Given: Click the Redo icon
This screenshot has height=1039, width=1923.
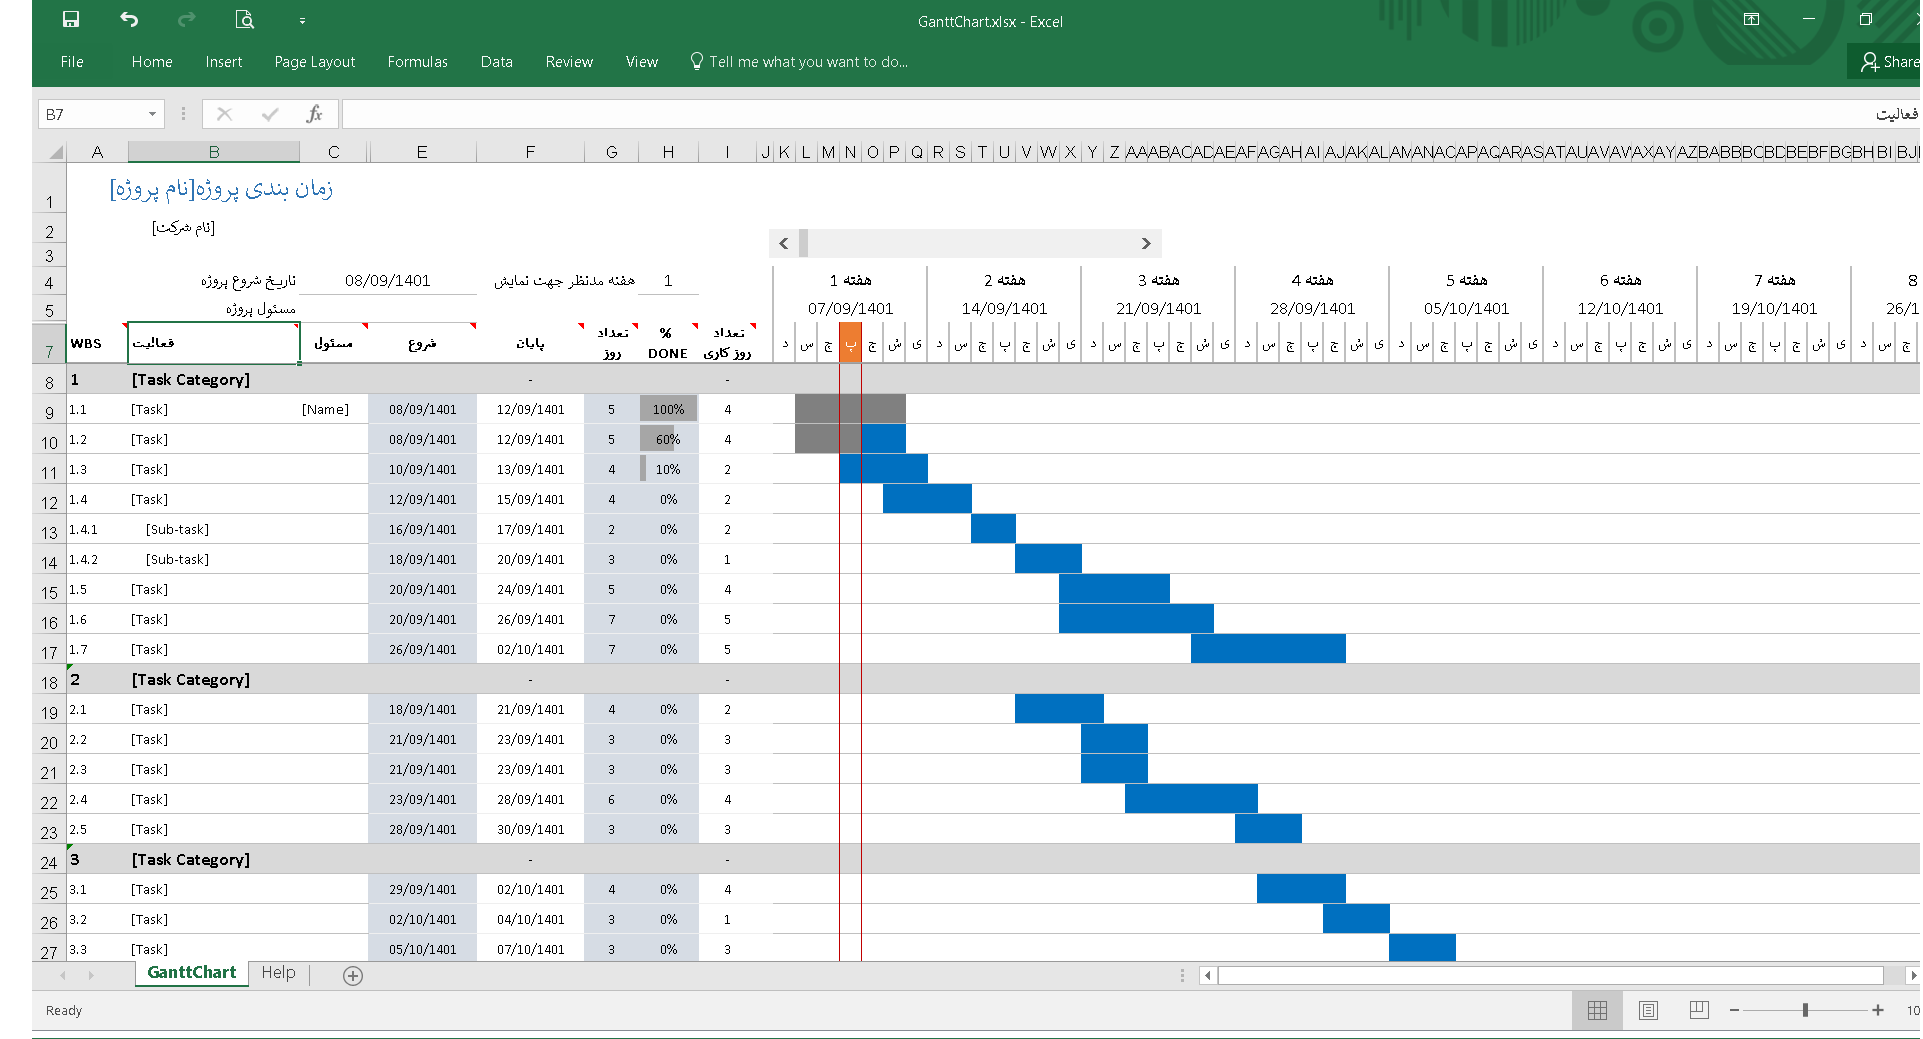Looking at the screenshot, I should coord(186,19).
